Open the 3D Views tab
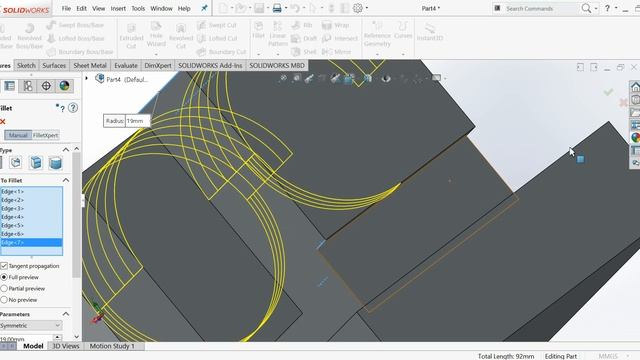This screenshot has height=360, width=640. (66, 346)
